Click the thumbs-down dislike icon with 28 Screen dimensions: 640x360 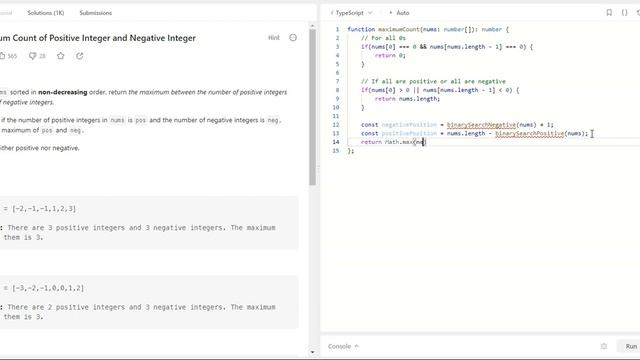click(37, 56)
